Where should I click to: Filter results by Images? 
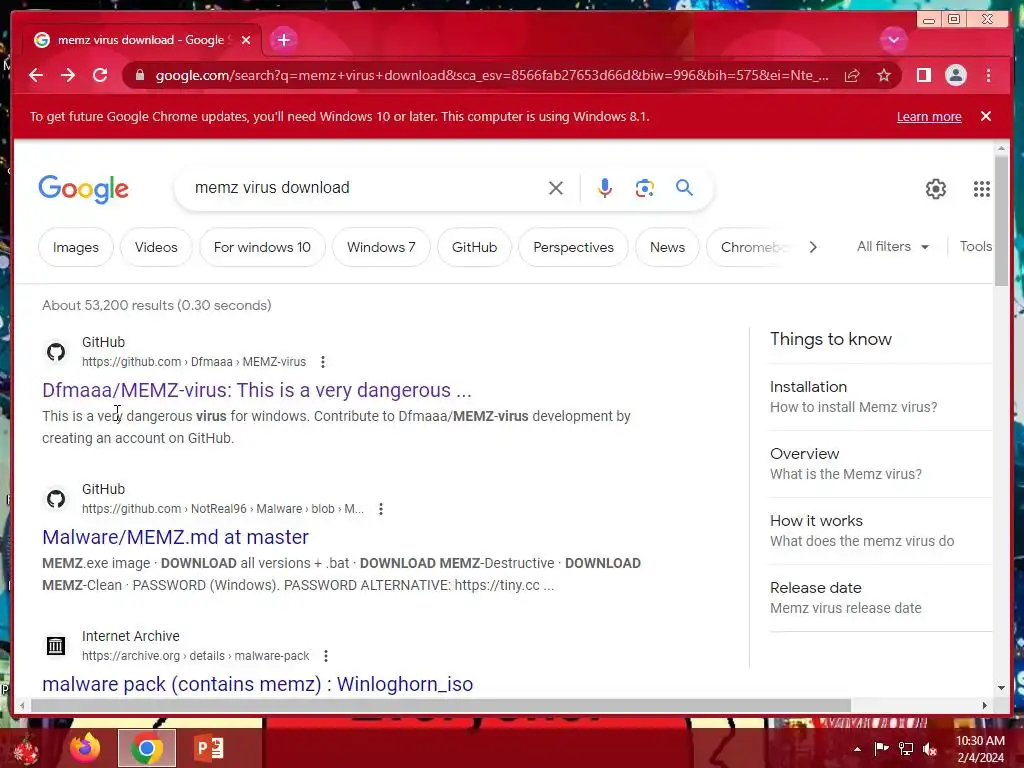(x=76, y=248)
